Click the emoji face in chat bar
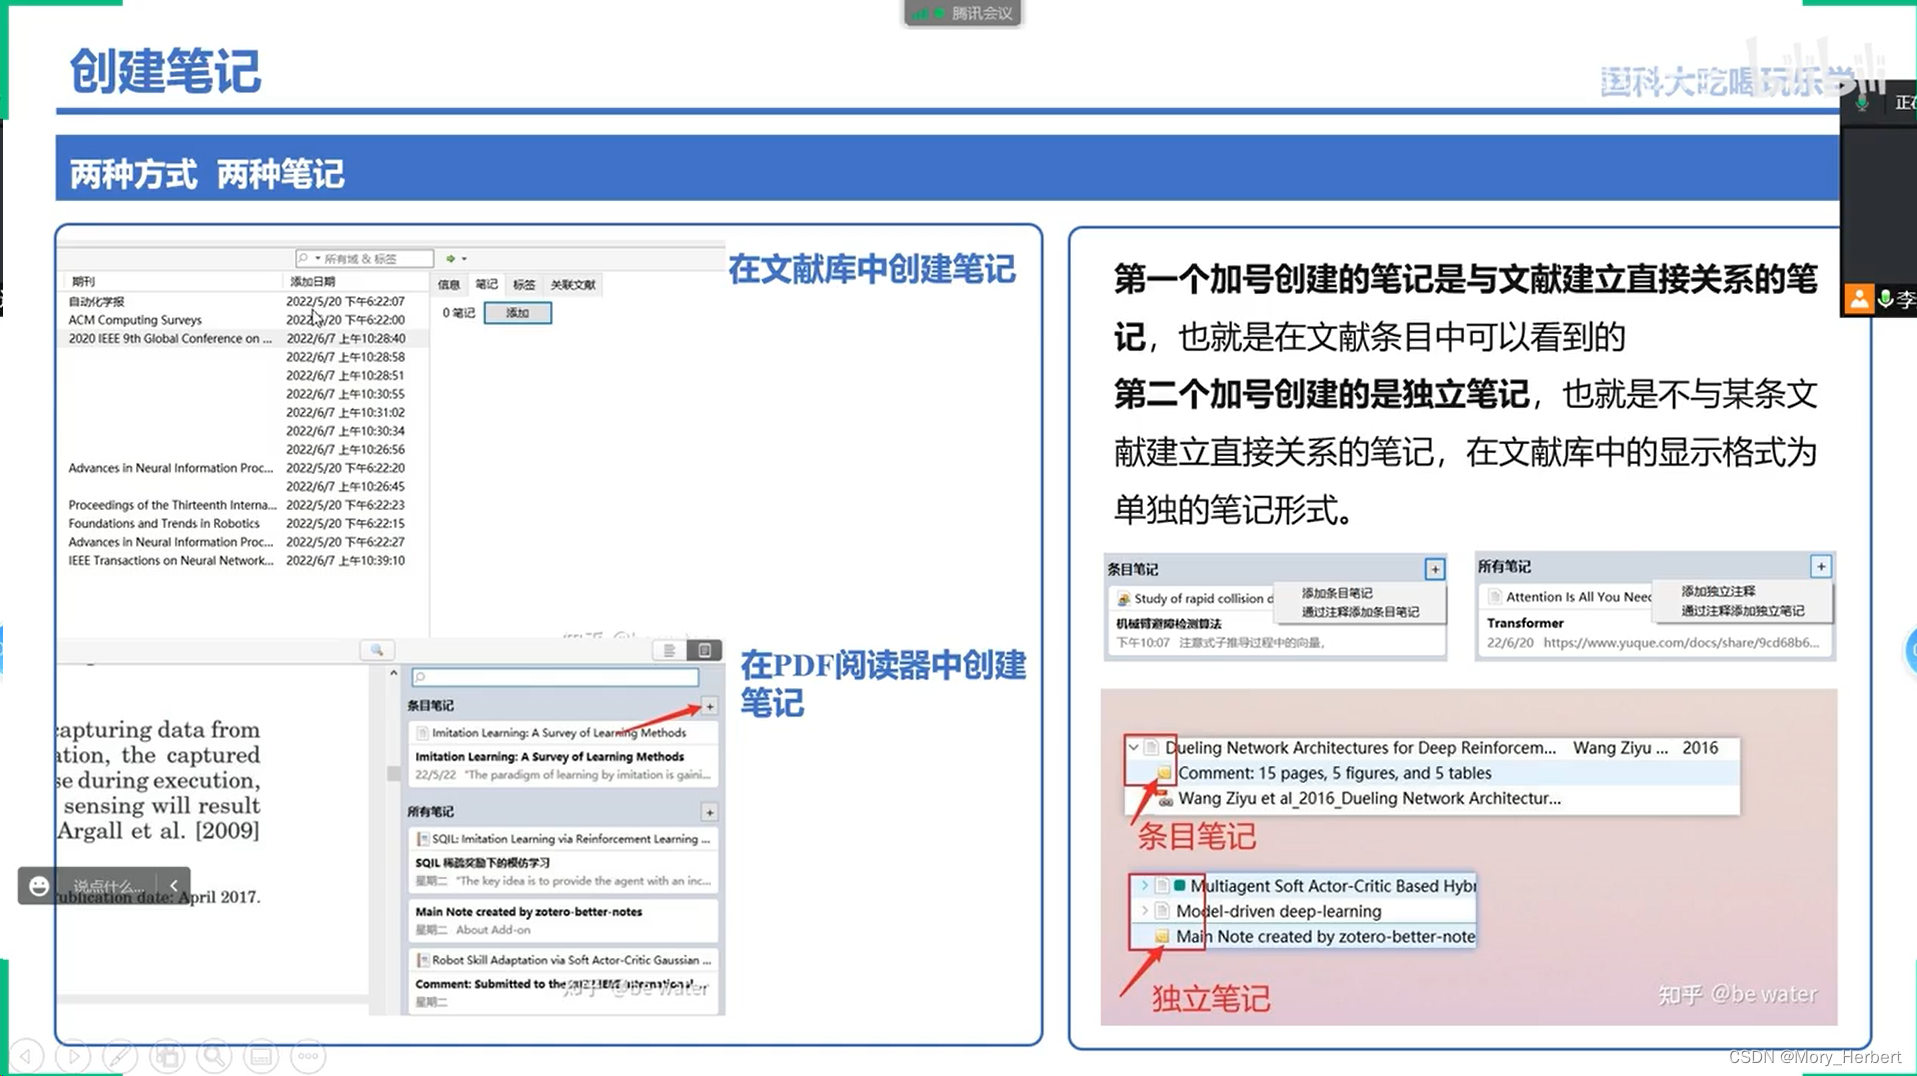Viewport: 1917px width, 1076px height. (x=39, y=886)
